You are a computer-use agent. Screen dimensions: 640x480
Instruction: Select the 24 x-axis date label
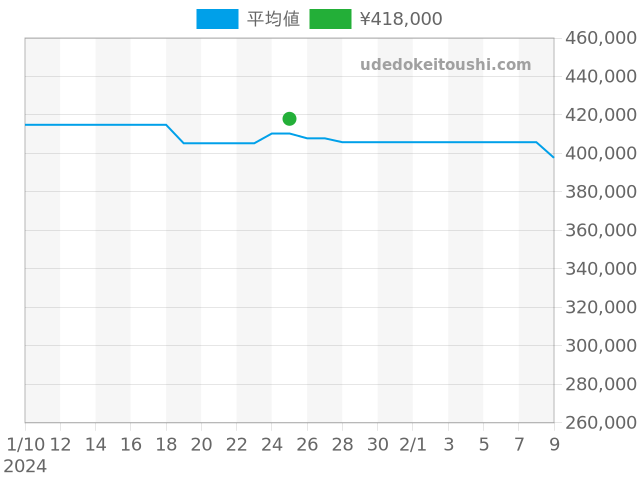point(272,444)
